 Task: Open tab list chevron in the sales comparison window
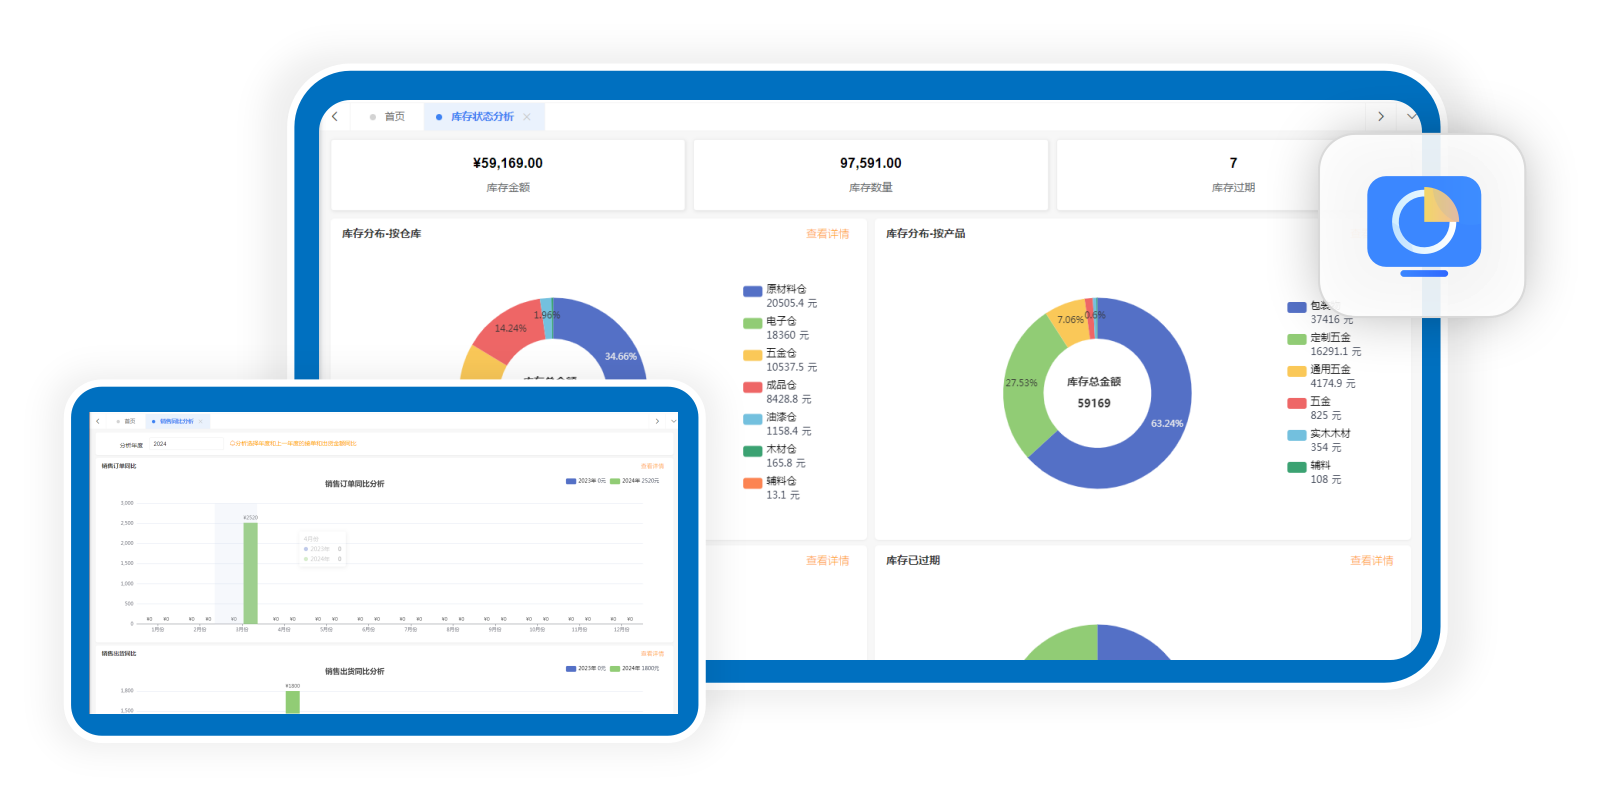[673, 421]
